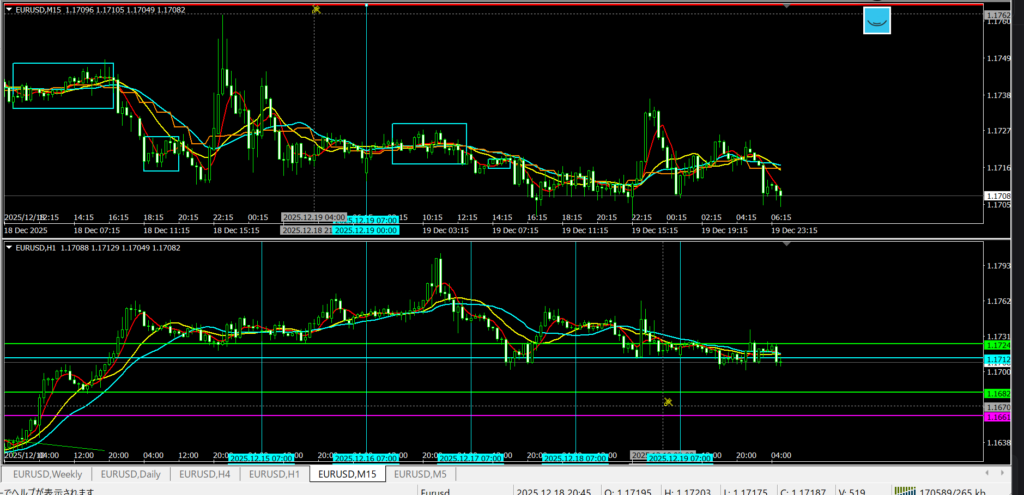Click the blue smiley Expert Advisor icon
The height and width of the screenshot is (495, 1024).
coord(876,20)
